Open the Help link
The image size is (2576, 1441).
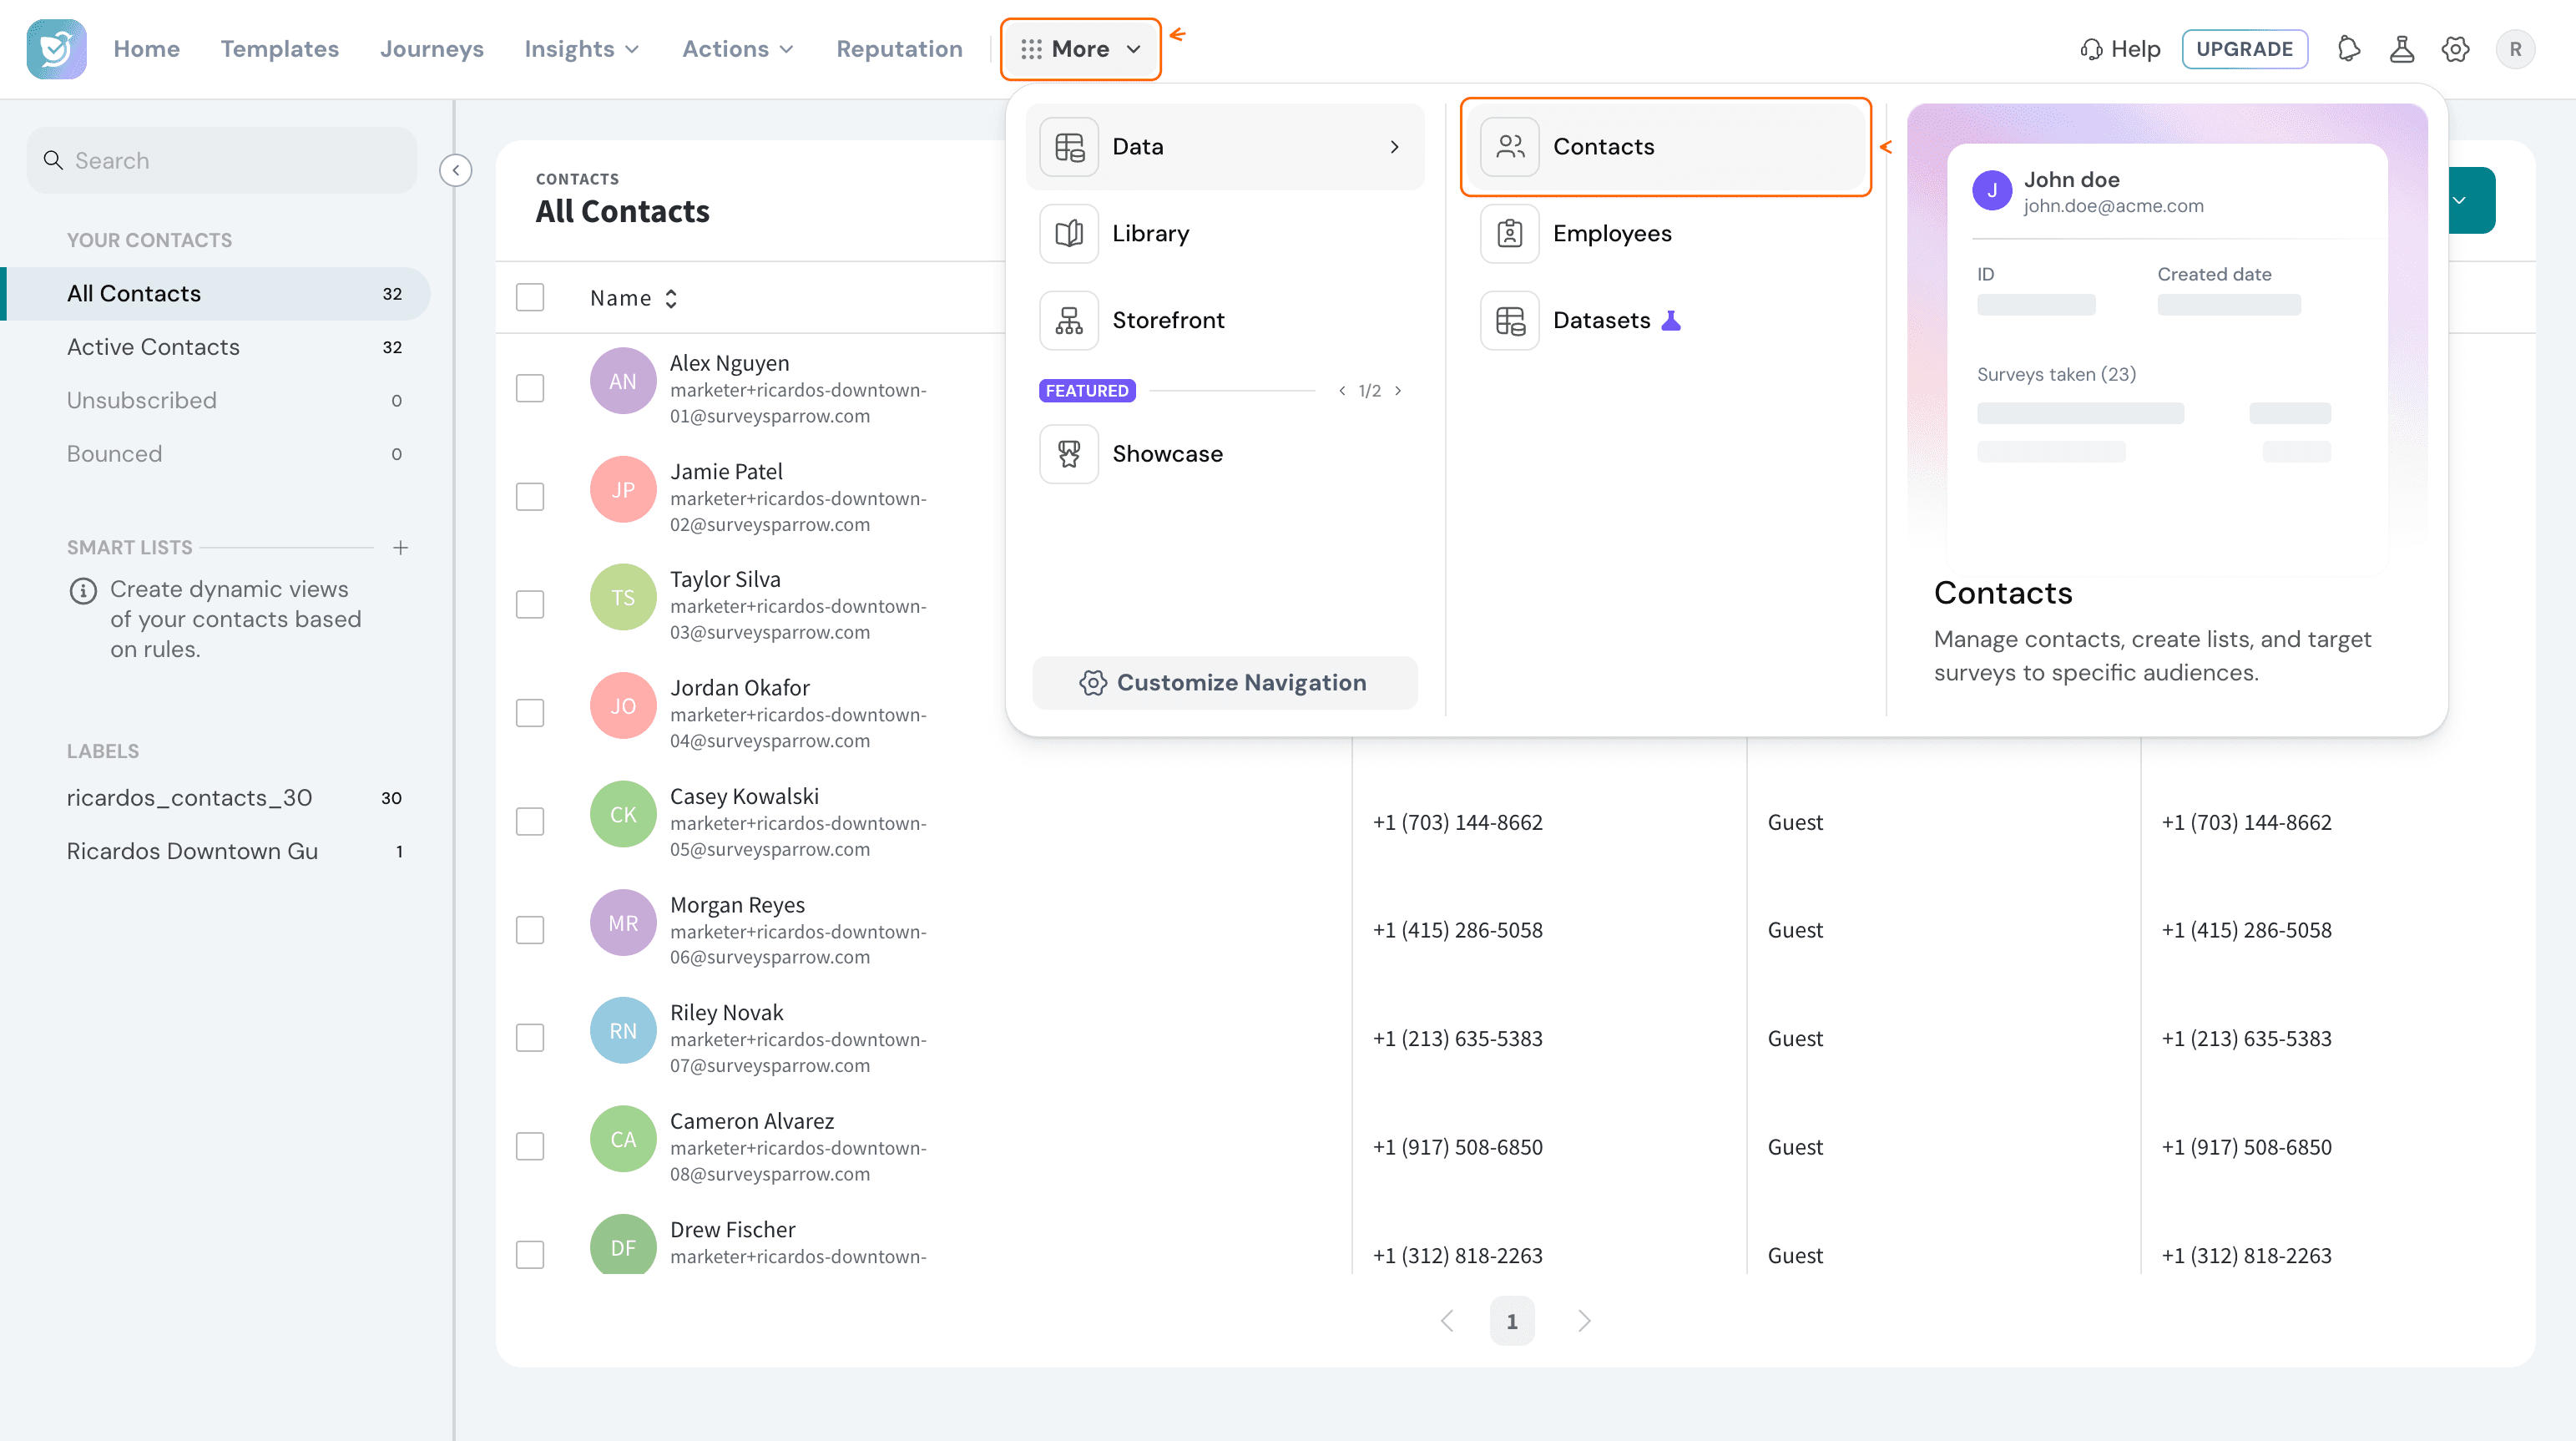(x=2120, y=49)
